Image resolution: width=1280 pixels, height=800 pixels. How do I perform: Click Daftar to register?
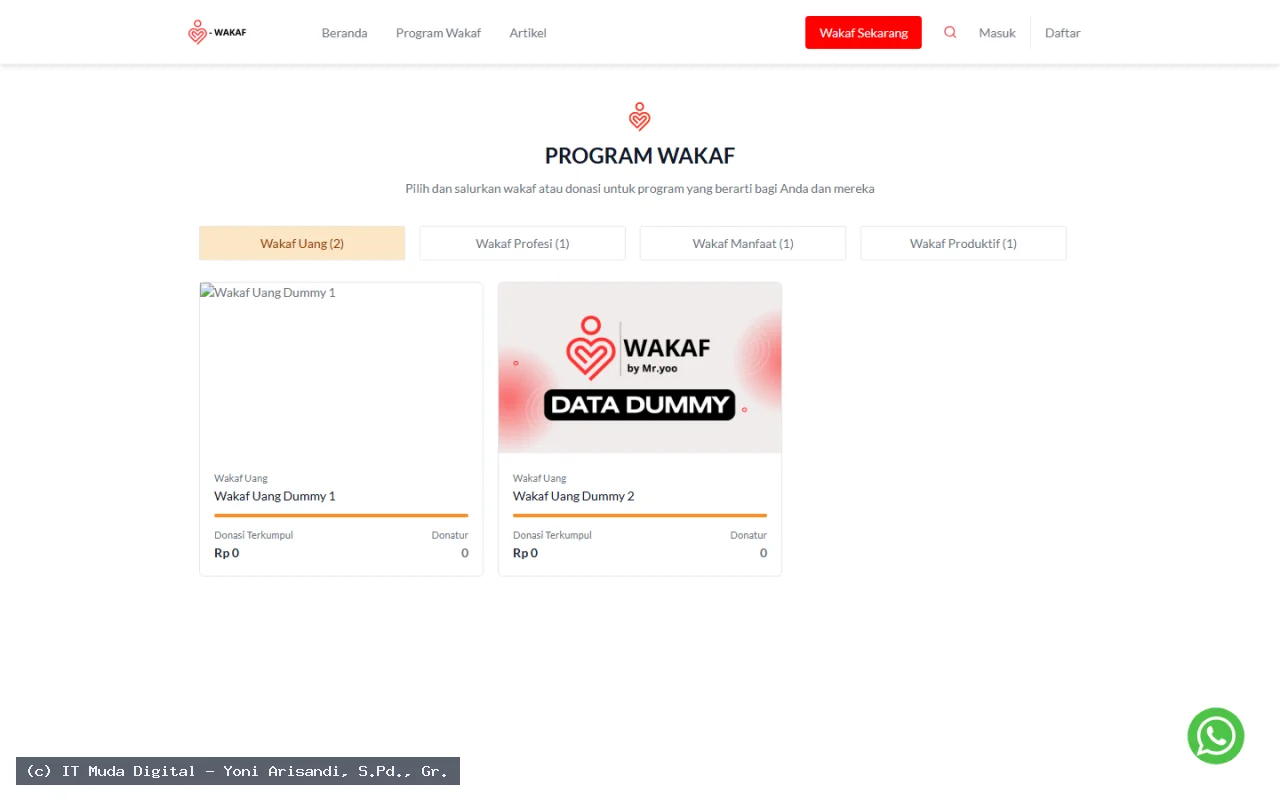click(1063, 33)
